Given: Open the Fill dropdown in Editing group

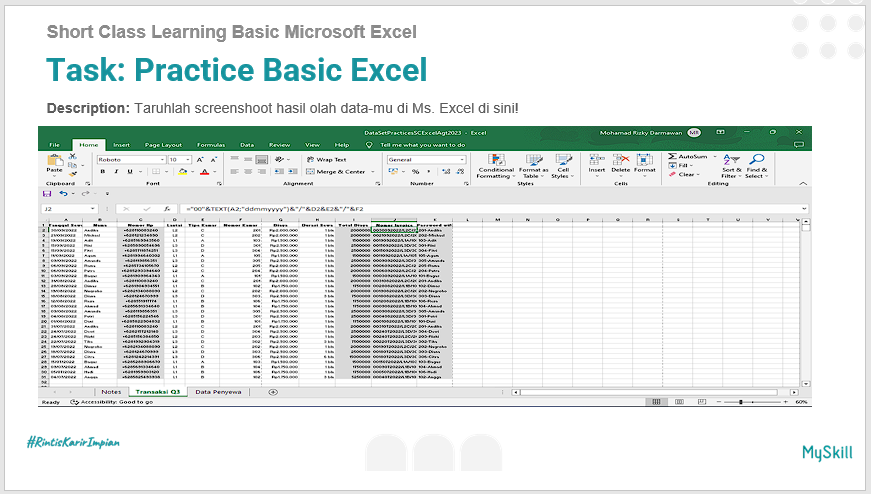Looking at the screenshot, I should [x=681, y=166].
